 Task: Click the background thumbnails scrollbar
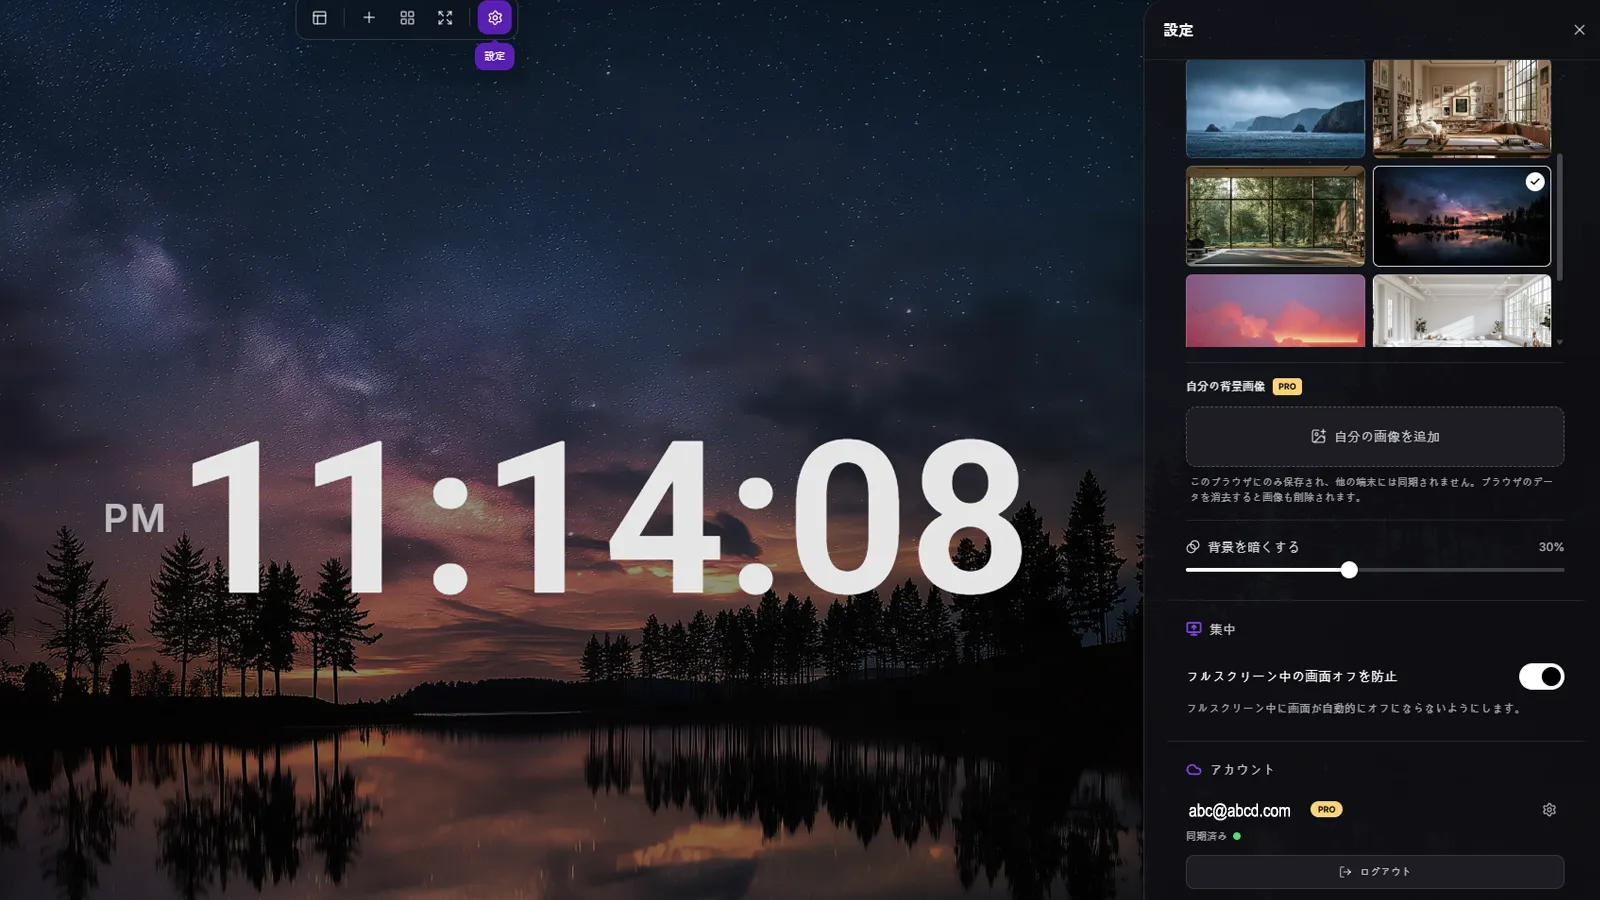tap(1559, 217)
